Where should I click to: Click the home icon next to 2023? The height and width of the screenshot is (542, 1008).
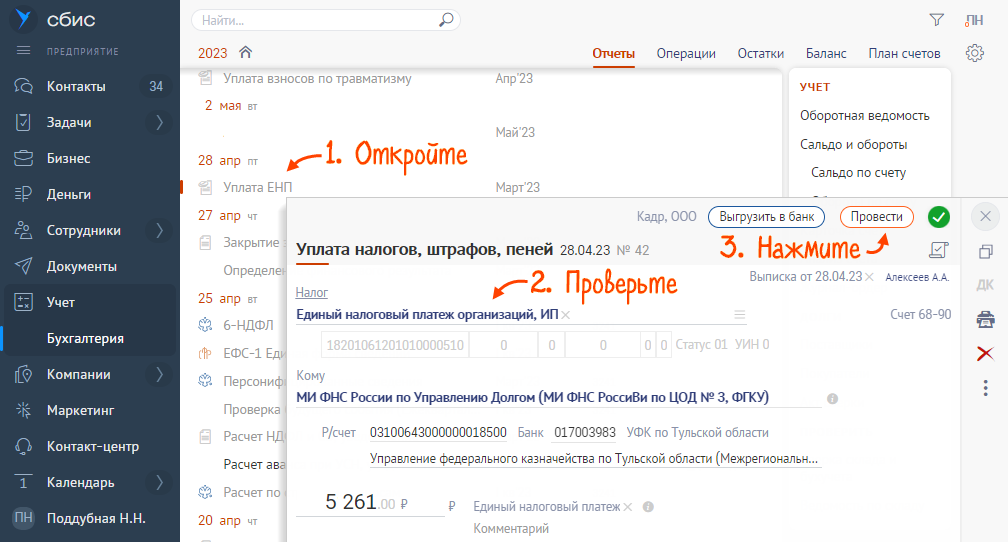tap(245, 53)
